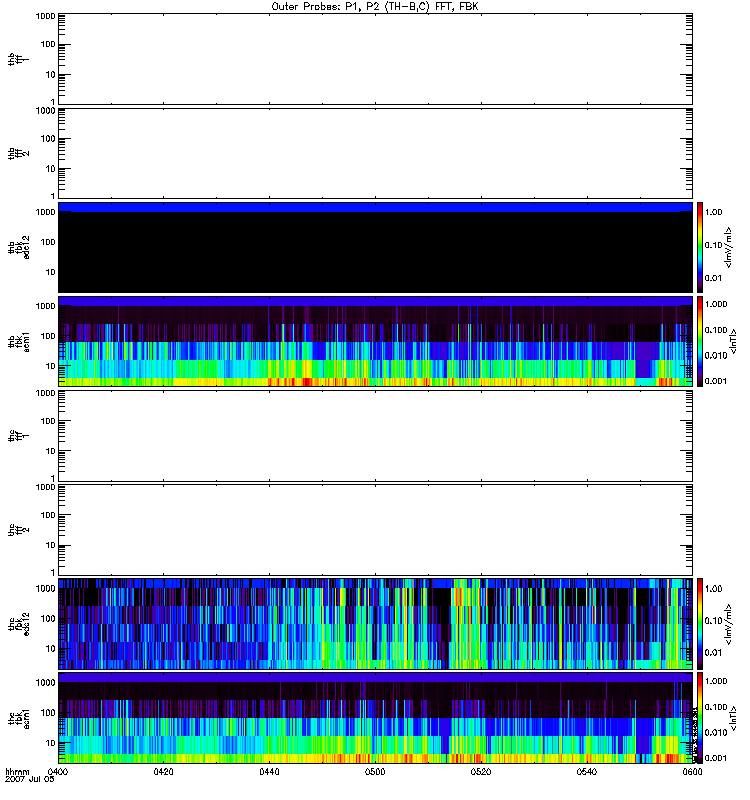Click the '<|nT|>' label of thc scm1 color bar
Image resolution: width=750 pixels, height=800 pixels.
(x=733, y=718)
